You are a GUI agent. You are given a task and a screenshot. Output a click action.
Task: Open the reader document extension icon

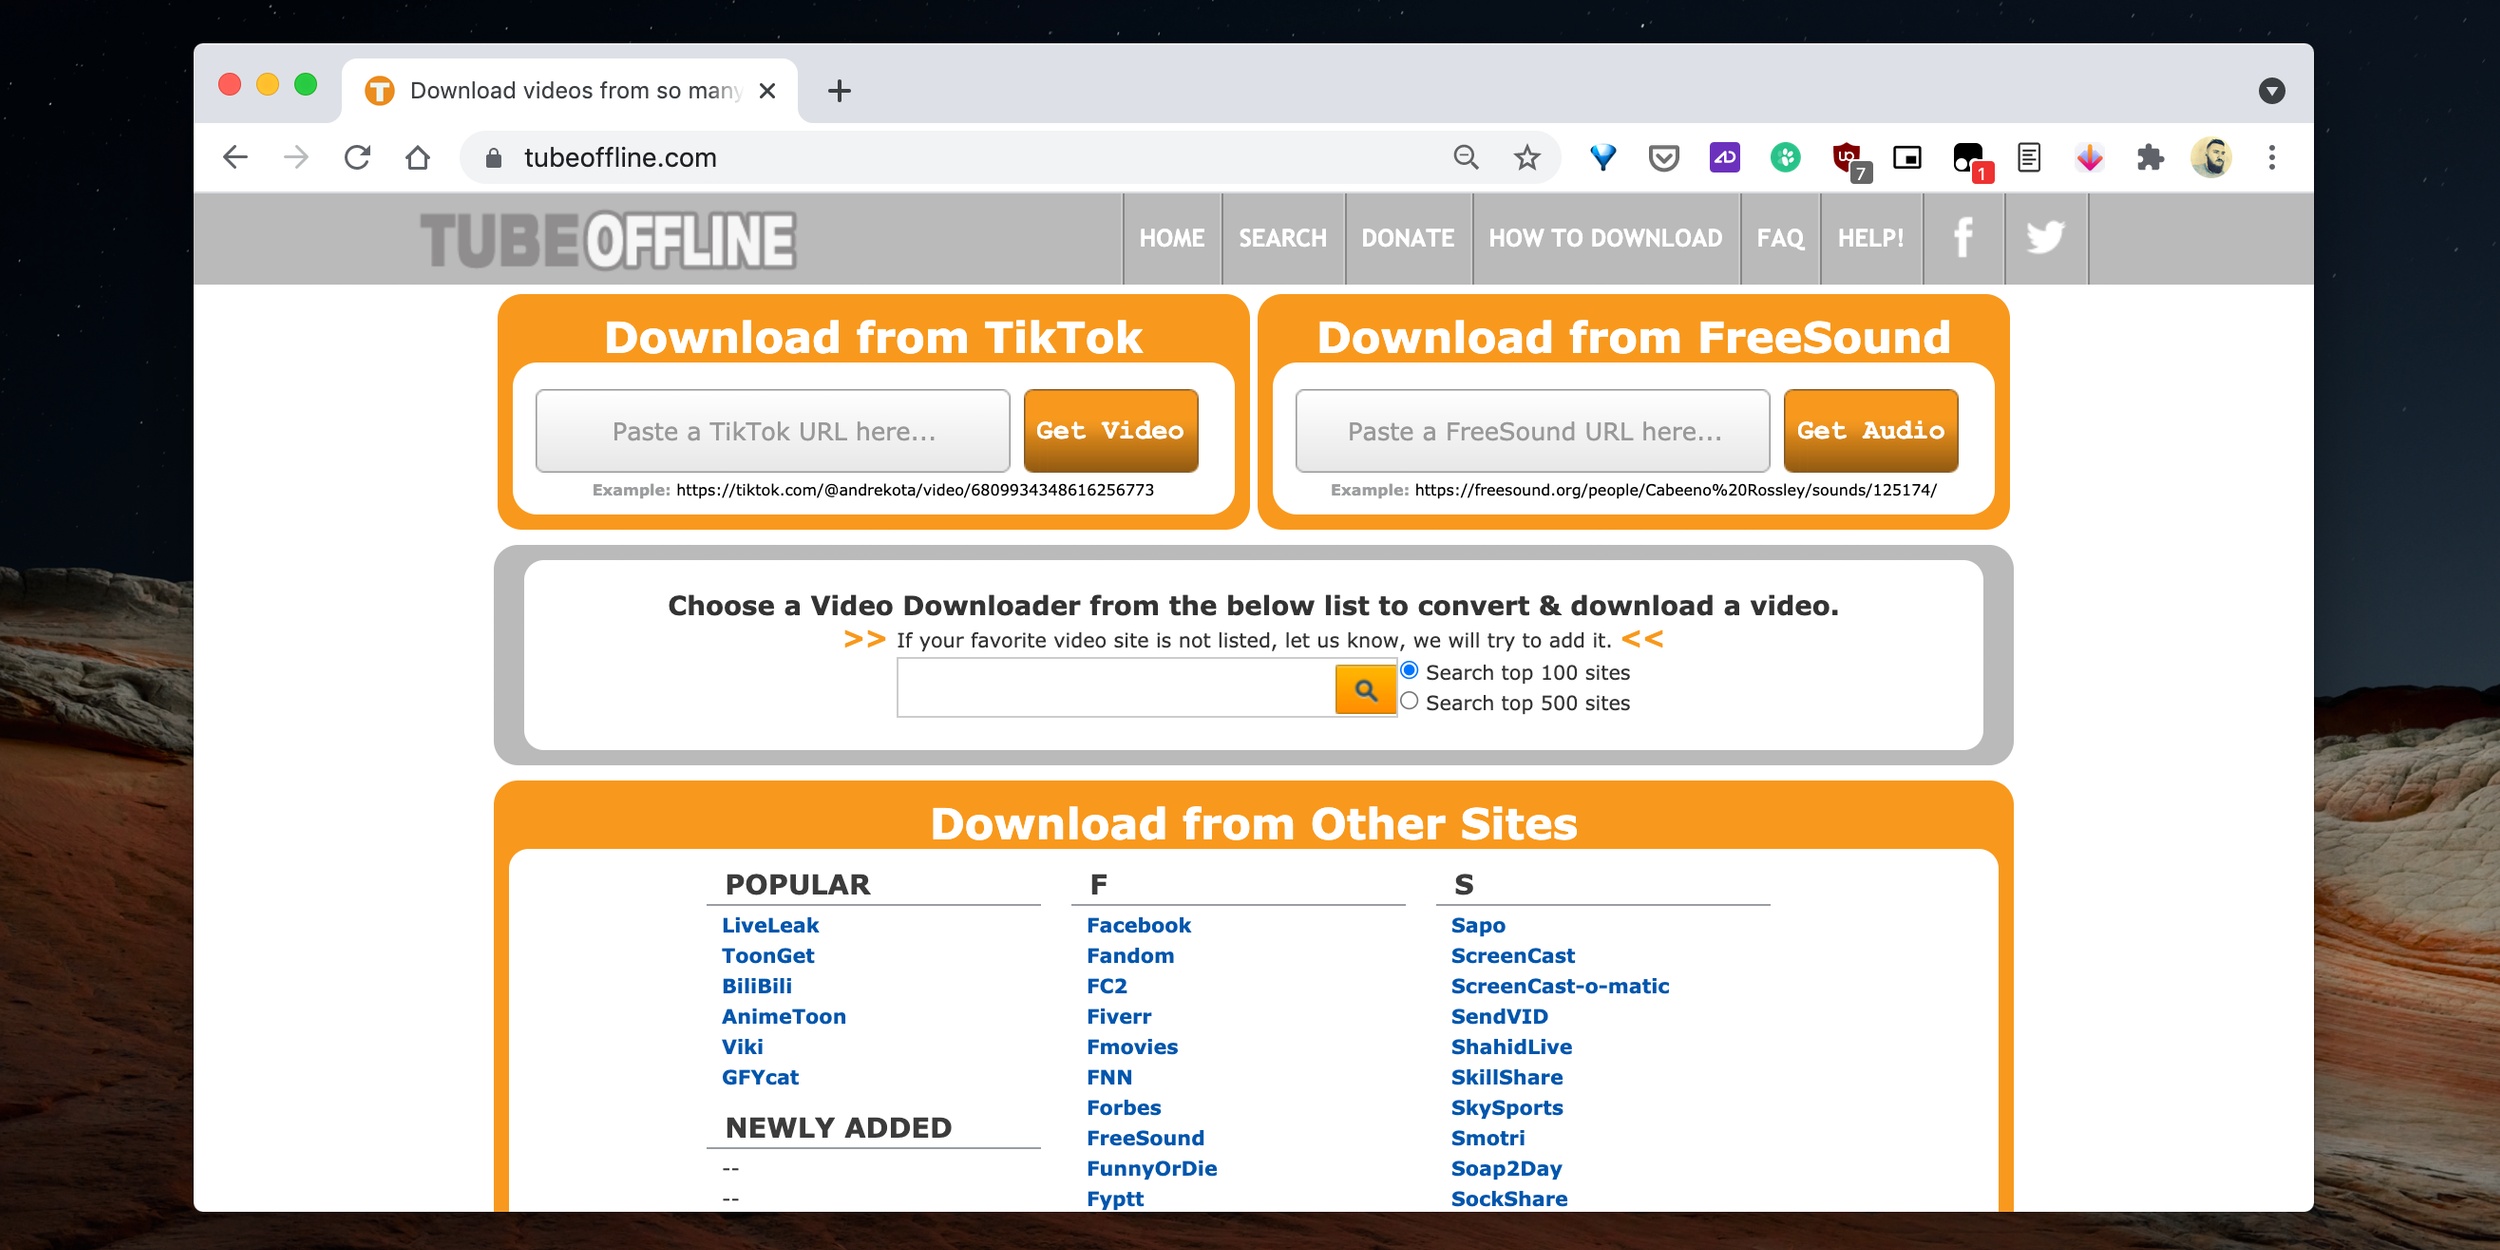pyautogui.click(x=2029, y=157)
